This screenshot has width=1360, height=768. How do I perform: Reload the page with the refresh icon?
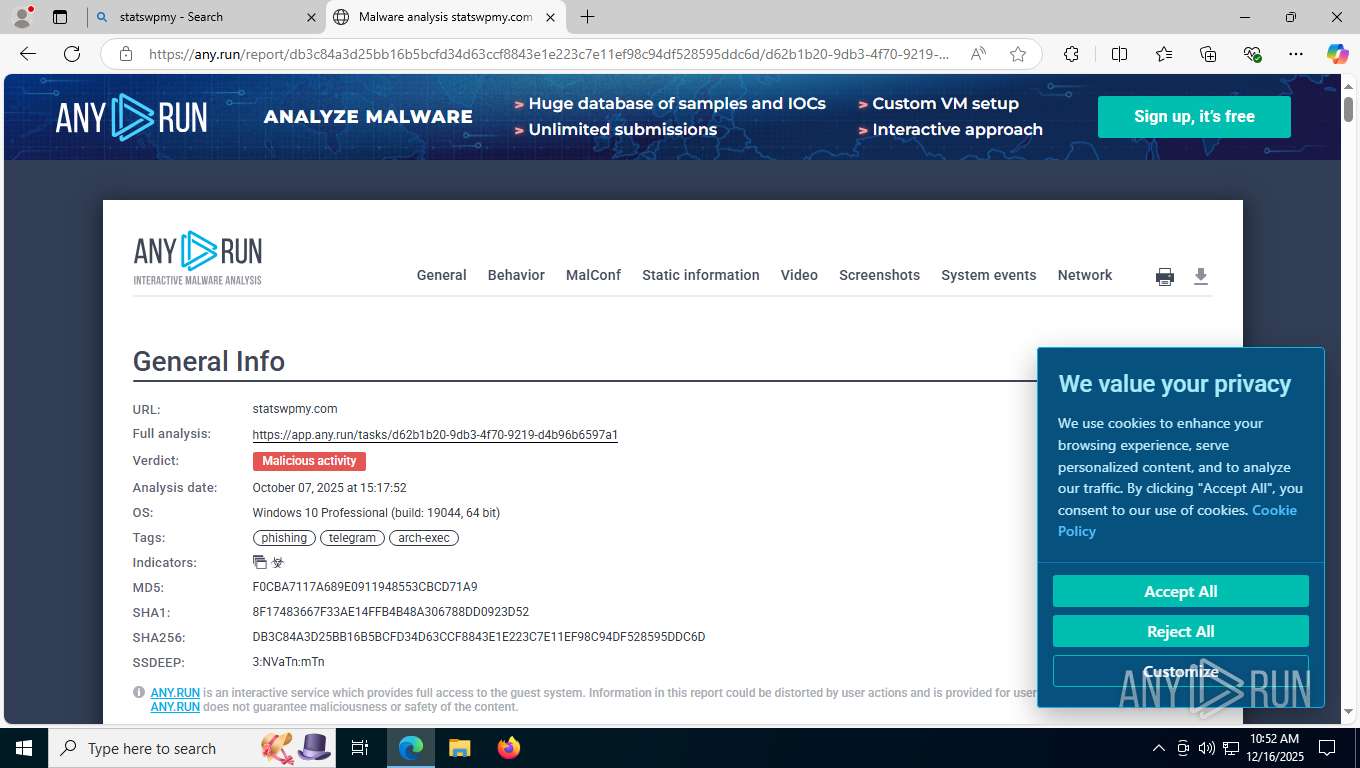click(72, 54)
